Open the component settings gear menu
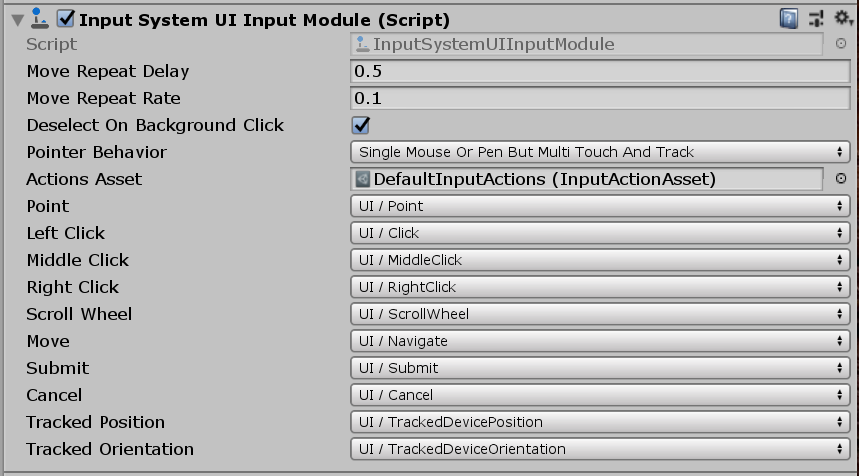859x476 pixels. (x=841, y=18)
